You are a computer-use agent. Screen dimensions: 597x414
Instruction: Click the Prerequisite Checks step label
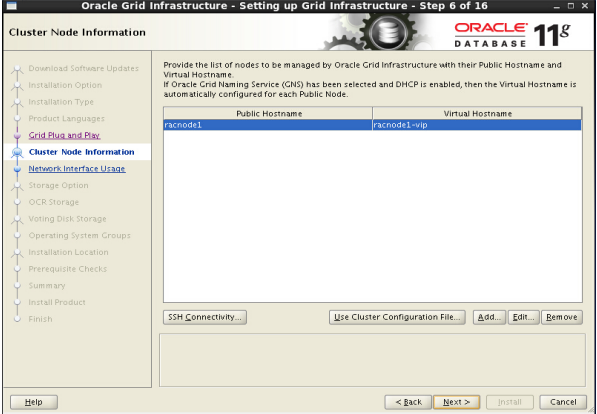tap(68, 269)
